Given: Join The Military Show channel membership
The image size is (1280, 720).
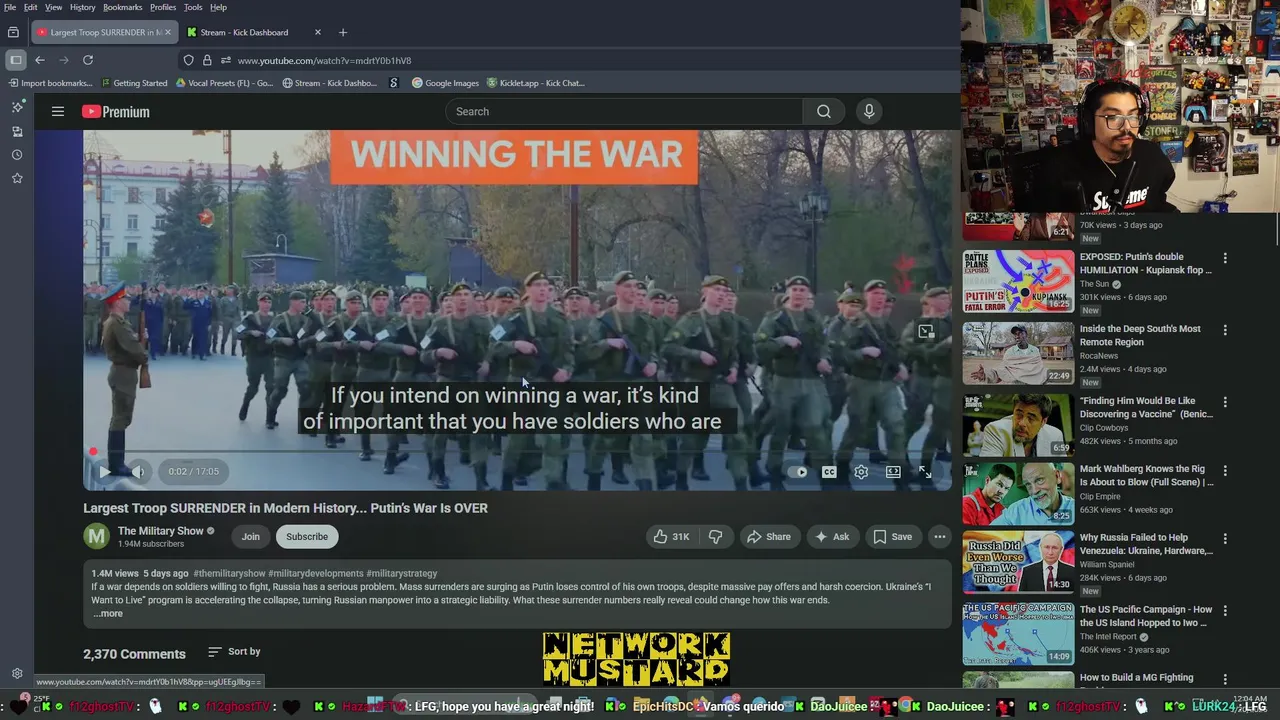Looking at the screenshot, I should click(250, 537).
